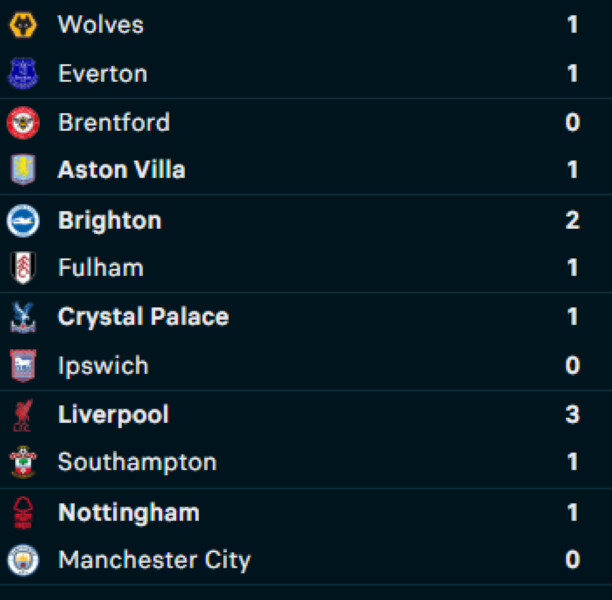Click the Everton club badge
Viewport: 612px width, 600px height.
(x=22, y=73)
